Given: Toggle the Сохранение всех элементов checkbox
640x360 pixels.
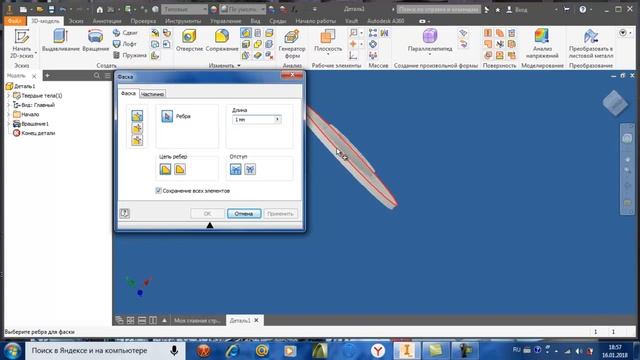Looking at the screenshot, I should [158, 191].
